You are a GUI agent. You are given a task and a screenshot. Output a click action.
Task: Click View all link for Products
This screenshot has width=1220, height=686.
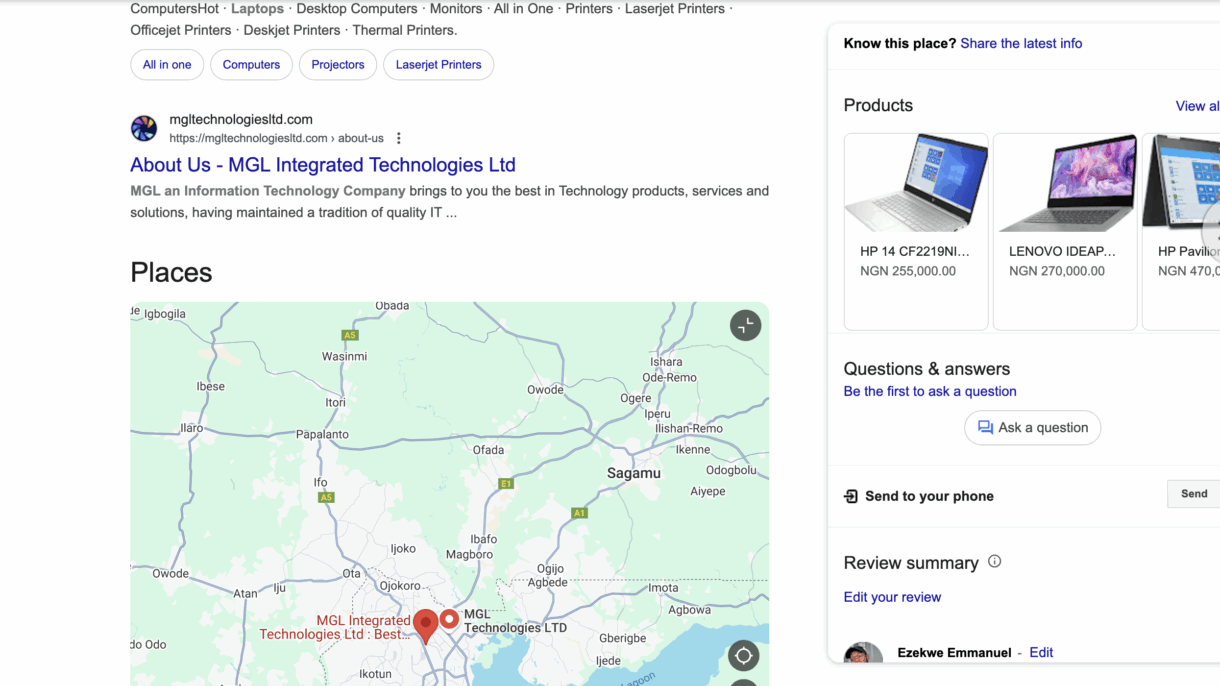coord(1197,106)
